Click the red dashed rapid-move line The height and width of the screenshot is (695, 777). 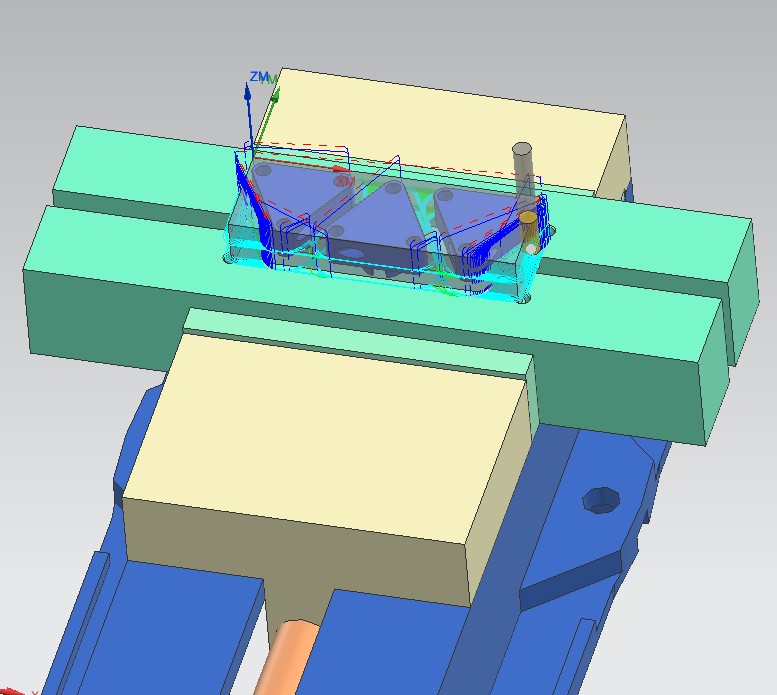pyautogui.click(x=396, y=161)
